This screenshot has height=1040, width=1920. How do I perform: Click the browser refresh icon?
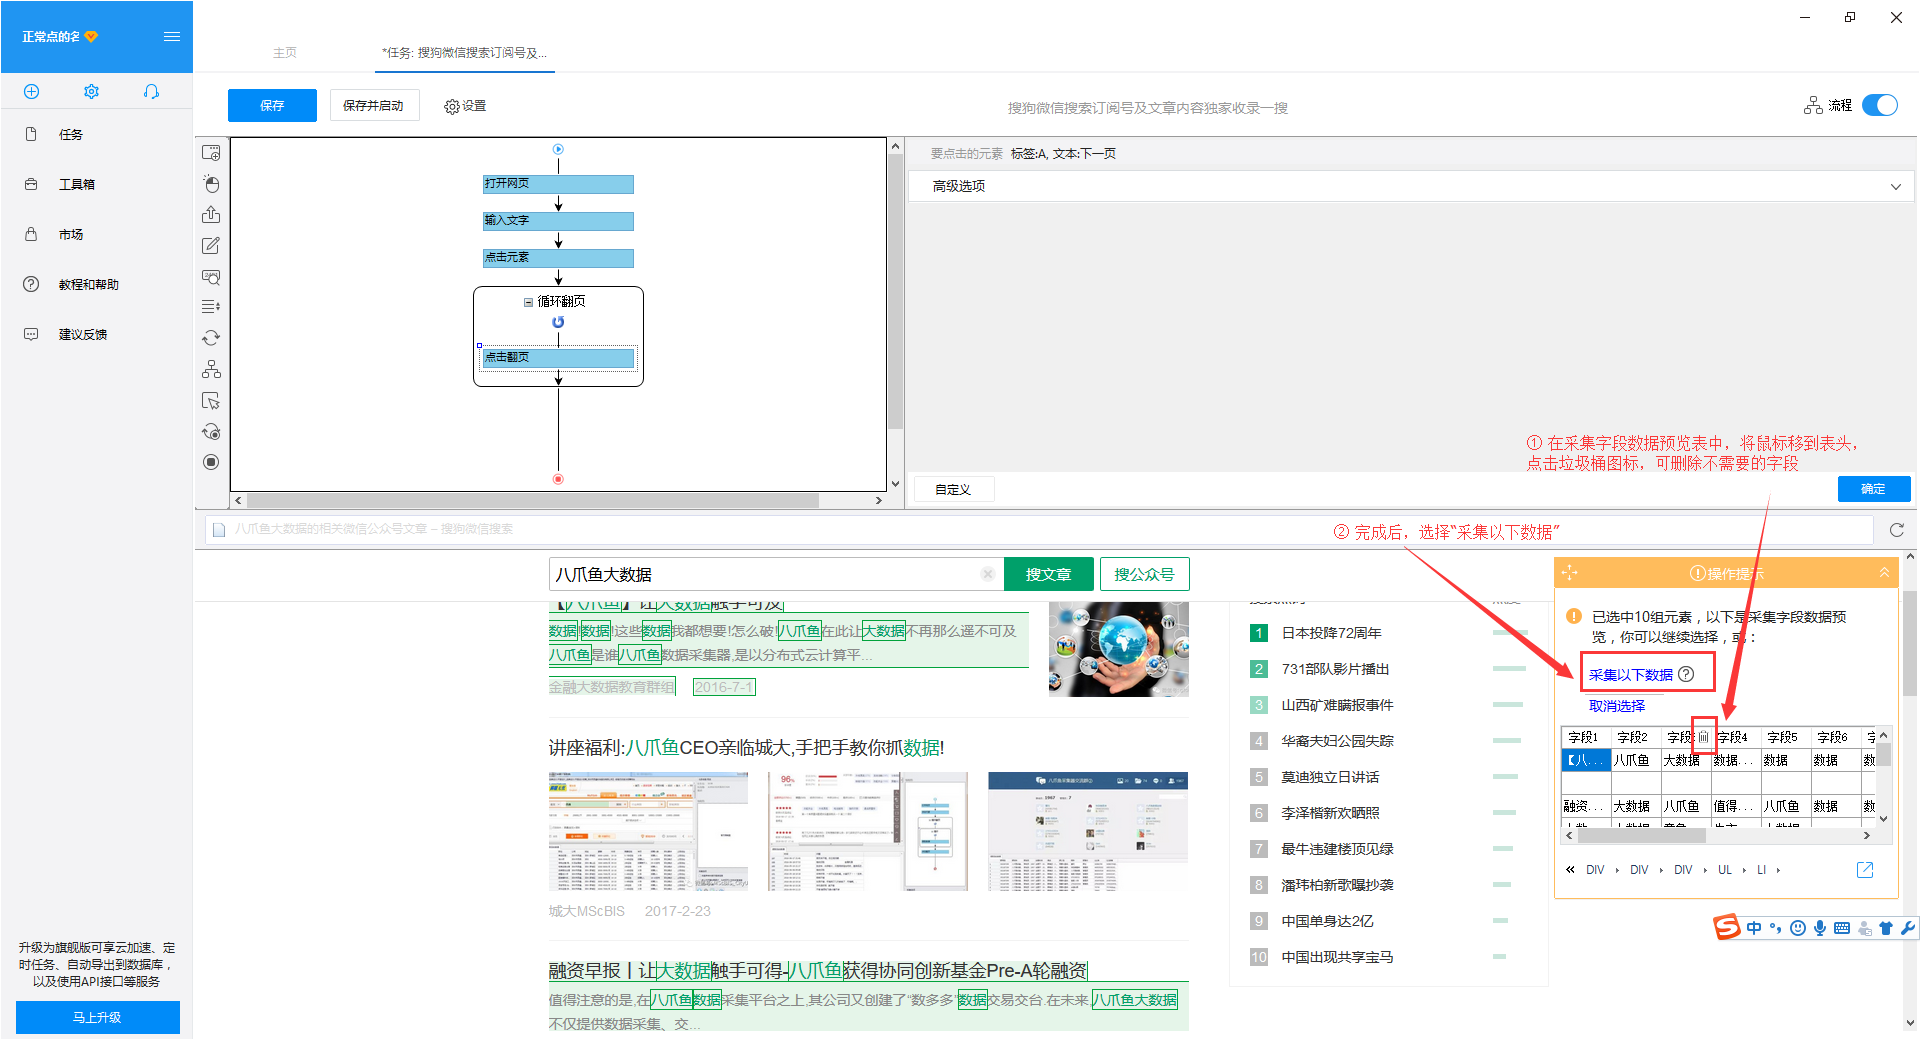pyautogui.click(x=1897, y=530)
